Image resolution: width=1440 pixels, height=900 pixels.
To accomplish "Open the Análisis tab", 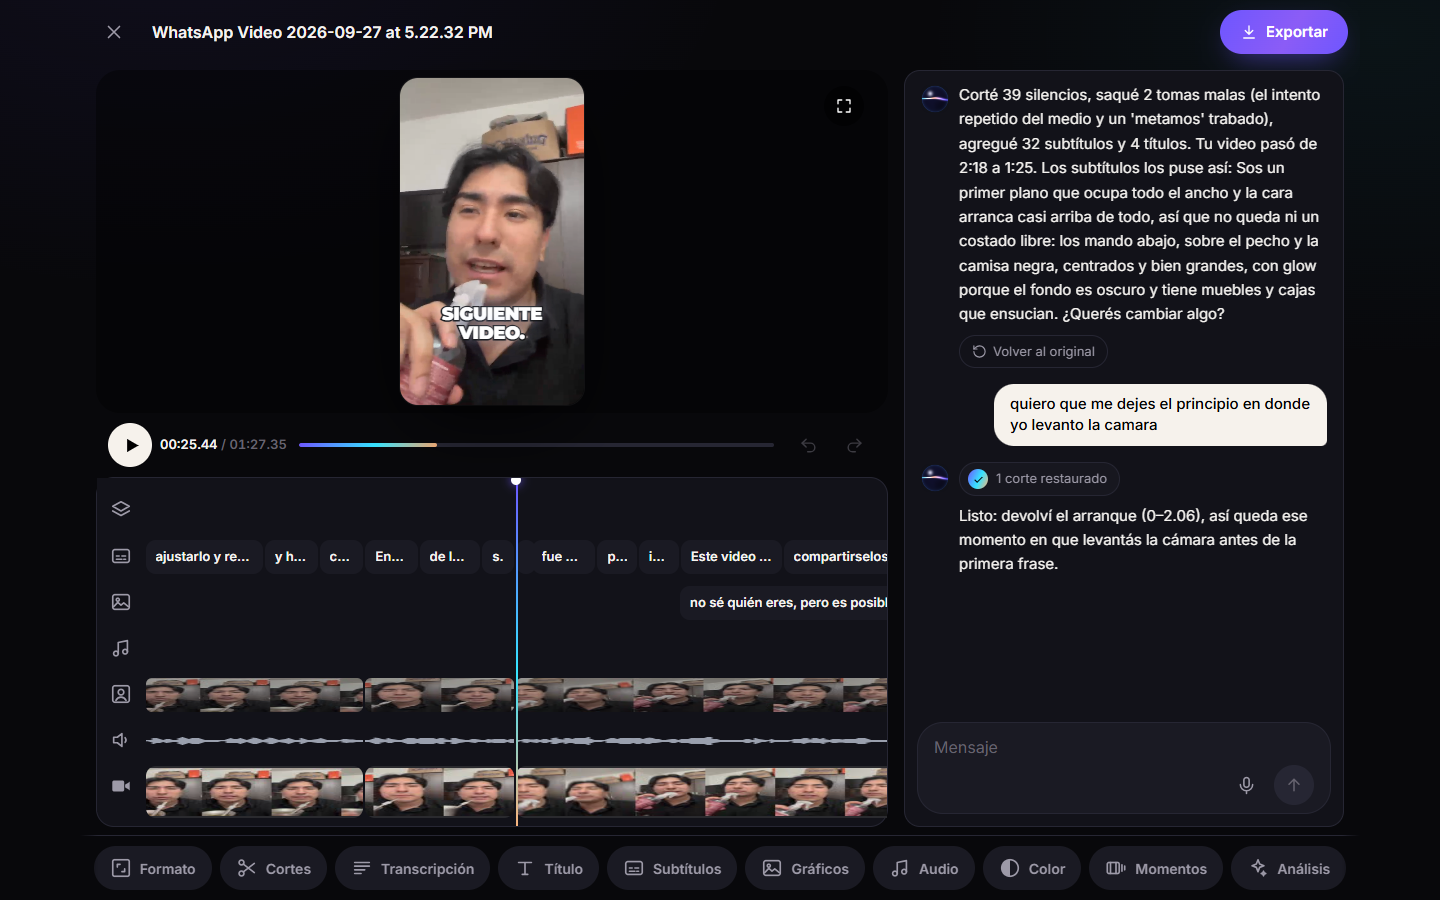I will (x=1289, y=869).
